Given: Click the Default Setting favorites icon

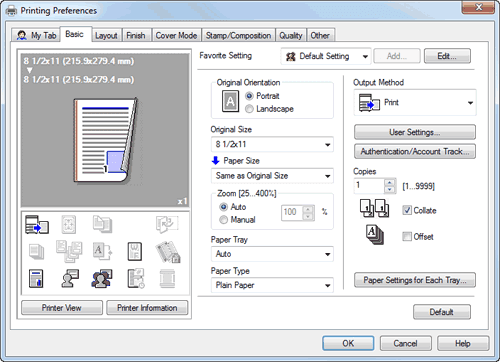Looking at the screenshot, I should 291,56.
